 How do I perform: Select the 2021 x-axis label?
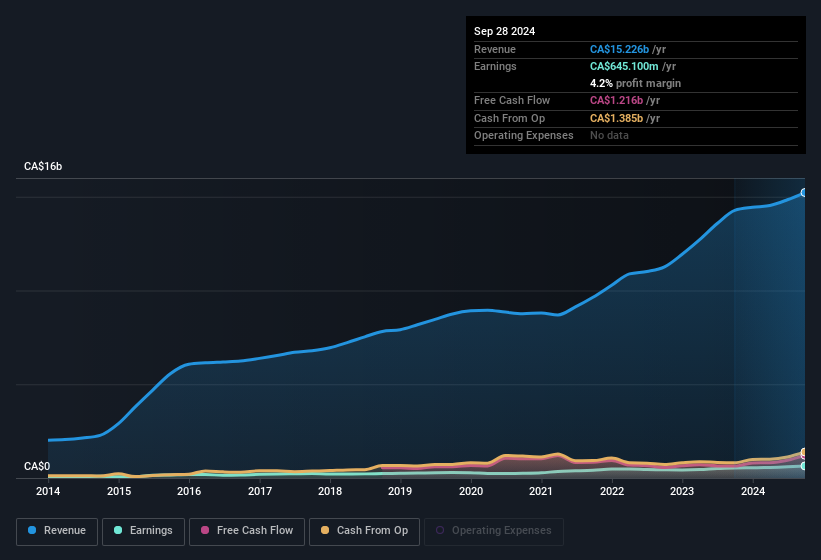coord(541,491)
